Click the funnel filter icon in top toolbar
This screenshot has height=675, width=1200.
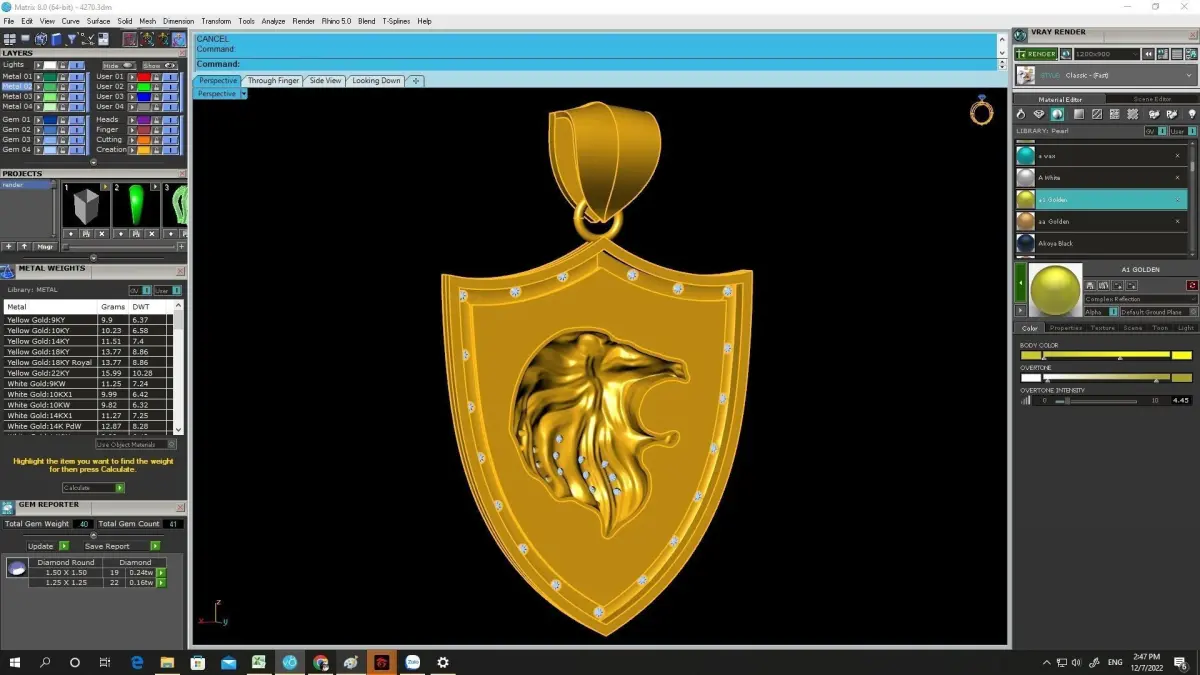pos(72,39)
